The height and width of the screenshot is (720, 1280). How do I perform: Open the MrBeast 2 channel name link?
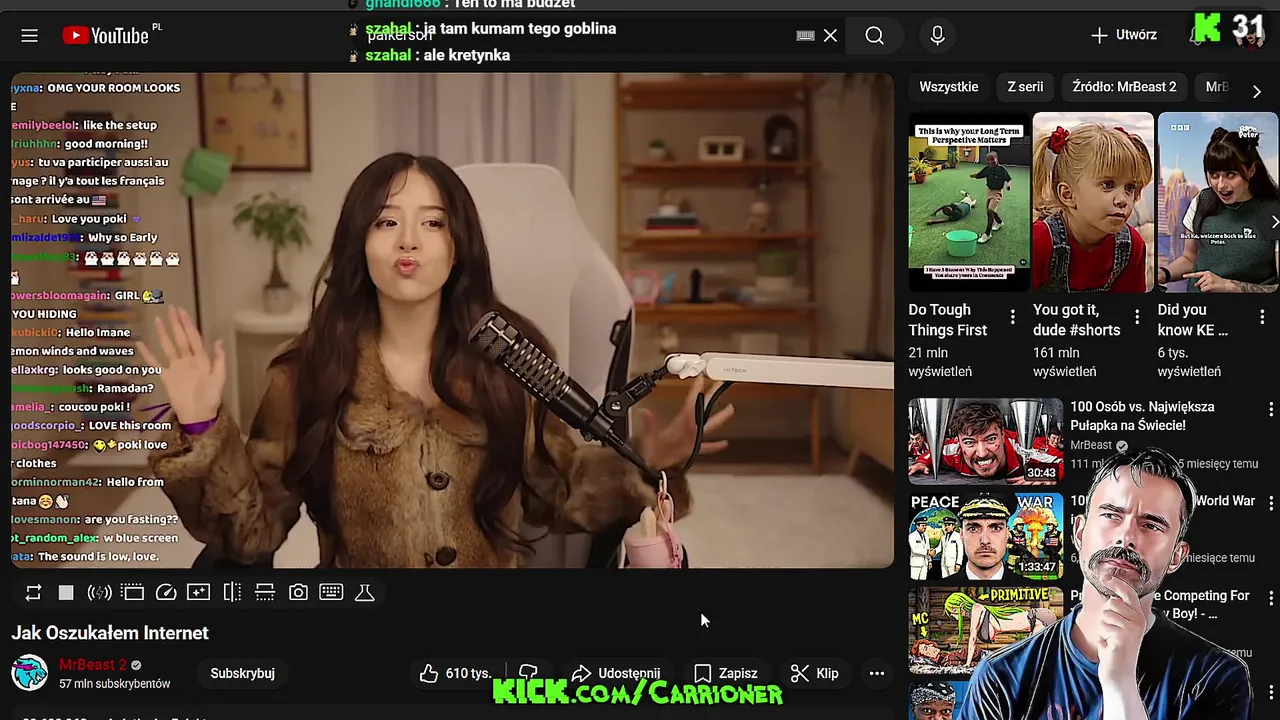coord(93,665)
